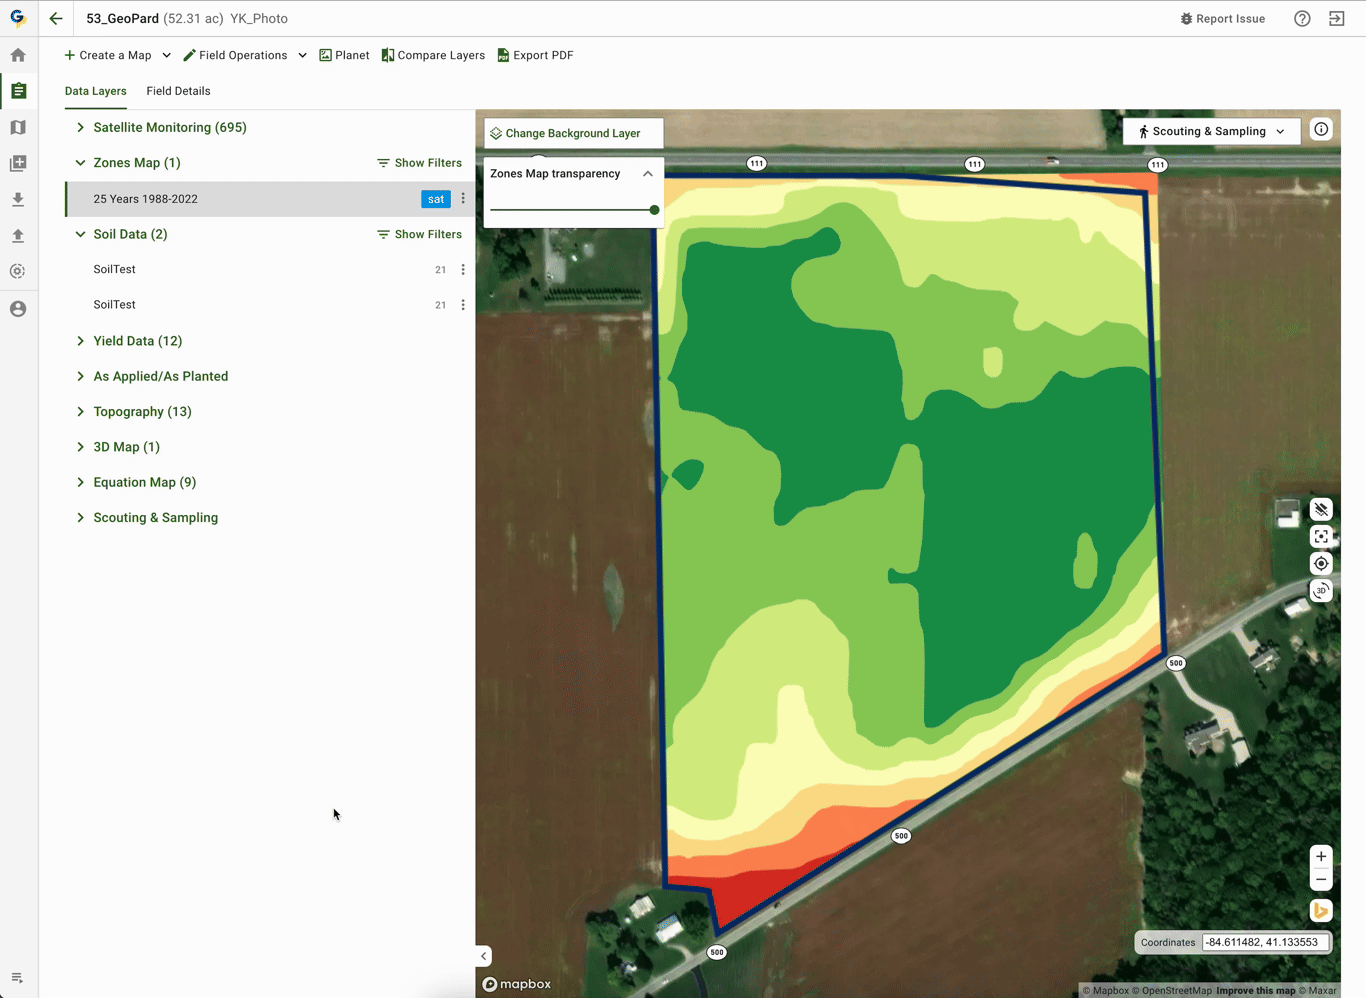Open the user account sidebar icon
Image resolution: width=1366 pixels, height=998 pixels.
click(x=18, y=309)
